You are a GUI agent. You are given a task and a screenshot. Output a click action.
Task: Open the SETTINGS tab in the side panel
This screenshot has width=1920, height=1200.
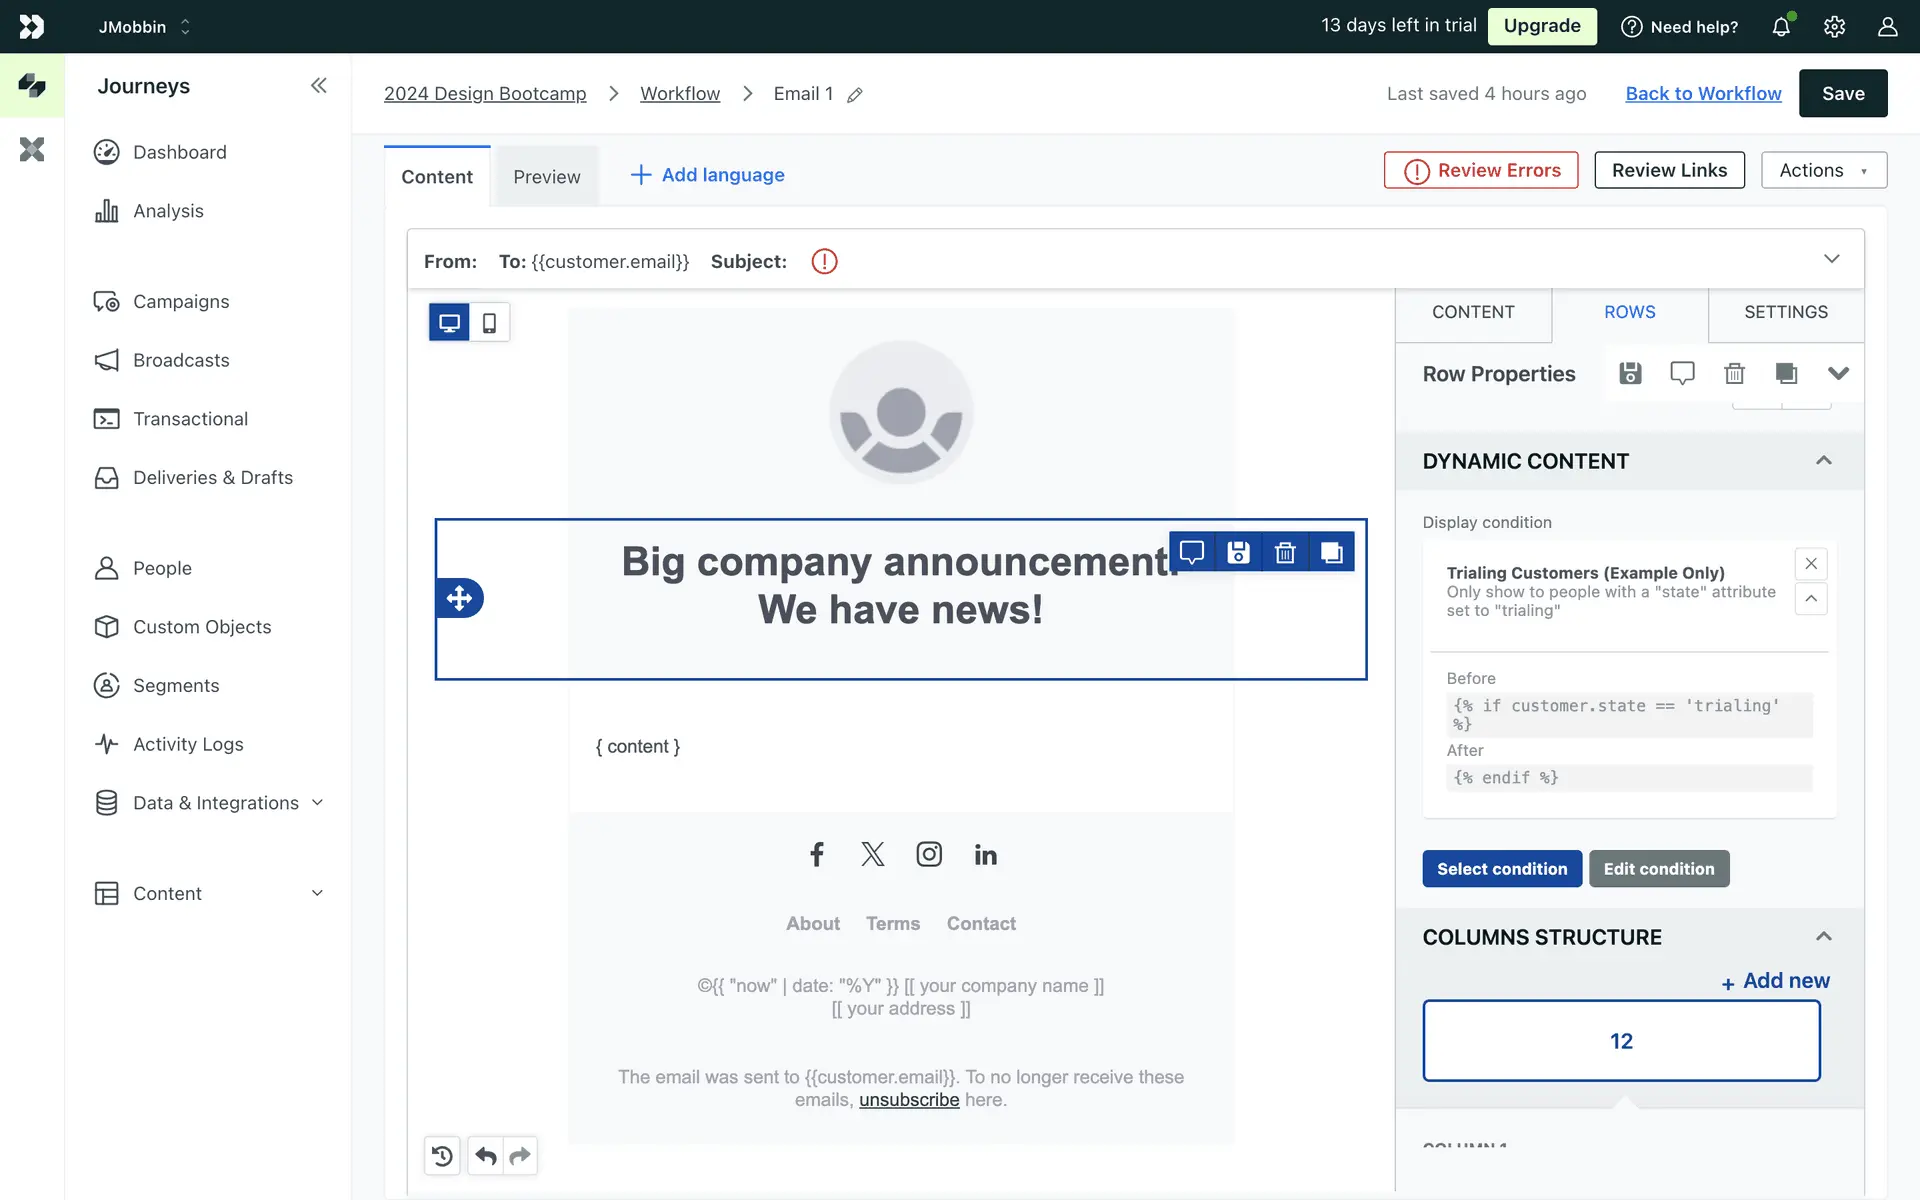[x=1785, y=312]
